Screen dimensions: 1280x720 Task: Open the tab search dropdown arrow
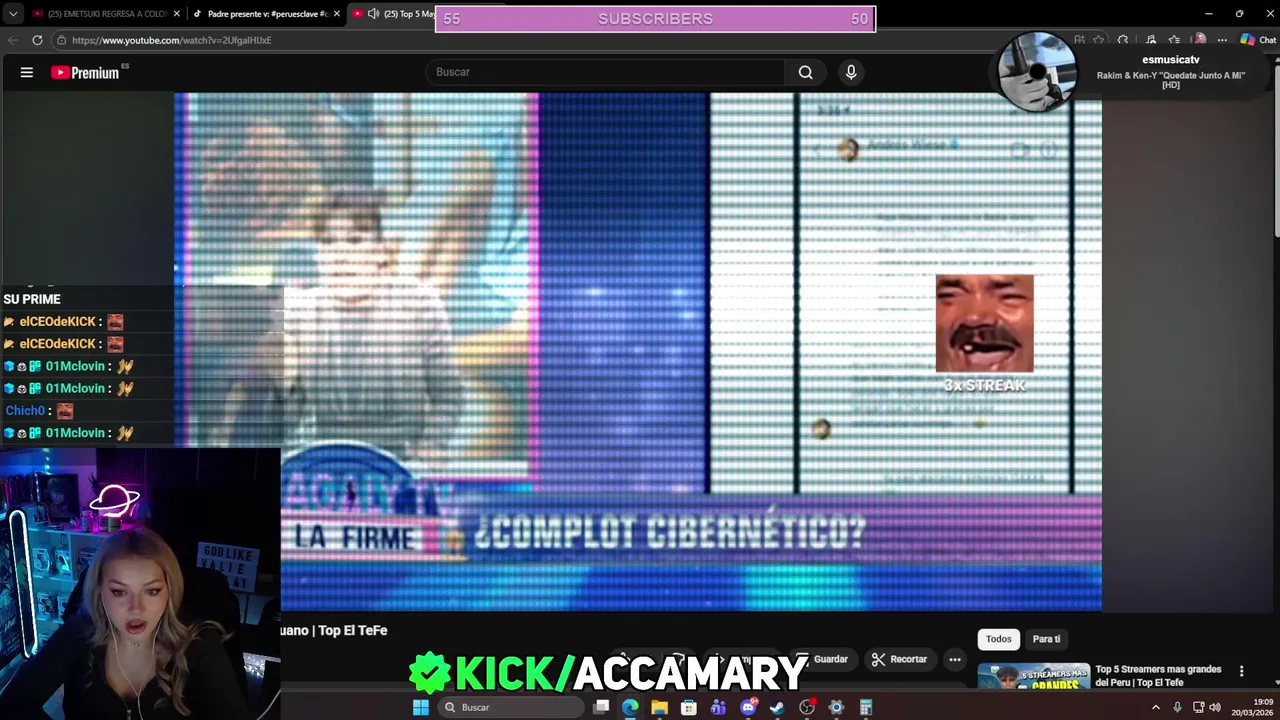point(13,14)
